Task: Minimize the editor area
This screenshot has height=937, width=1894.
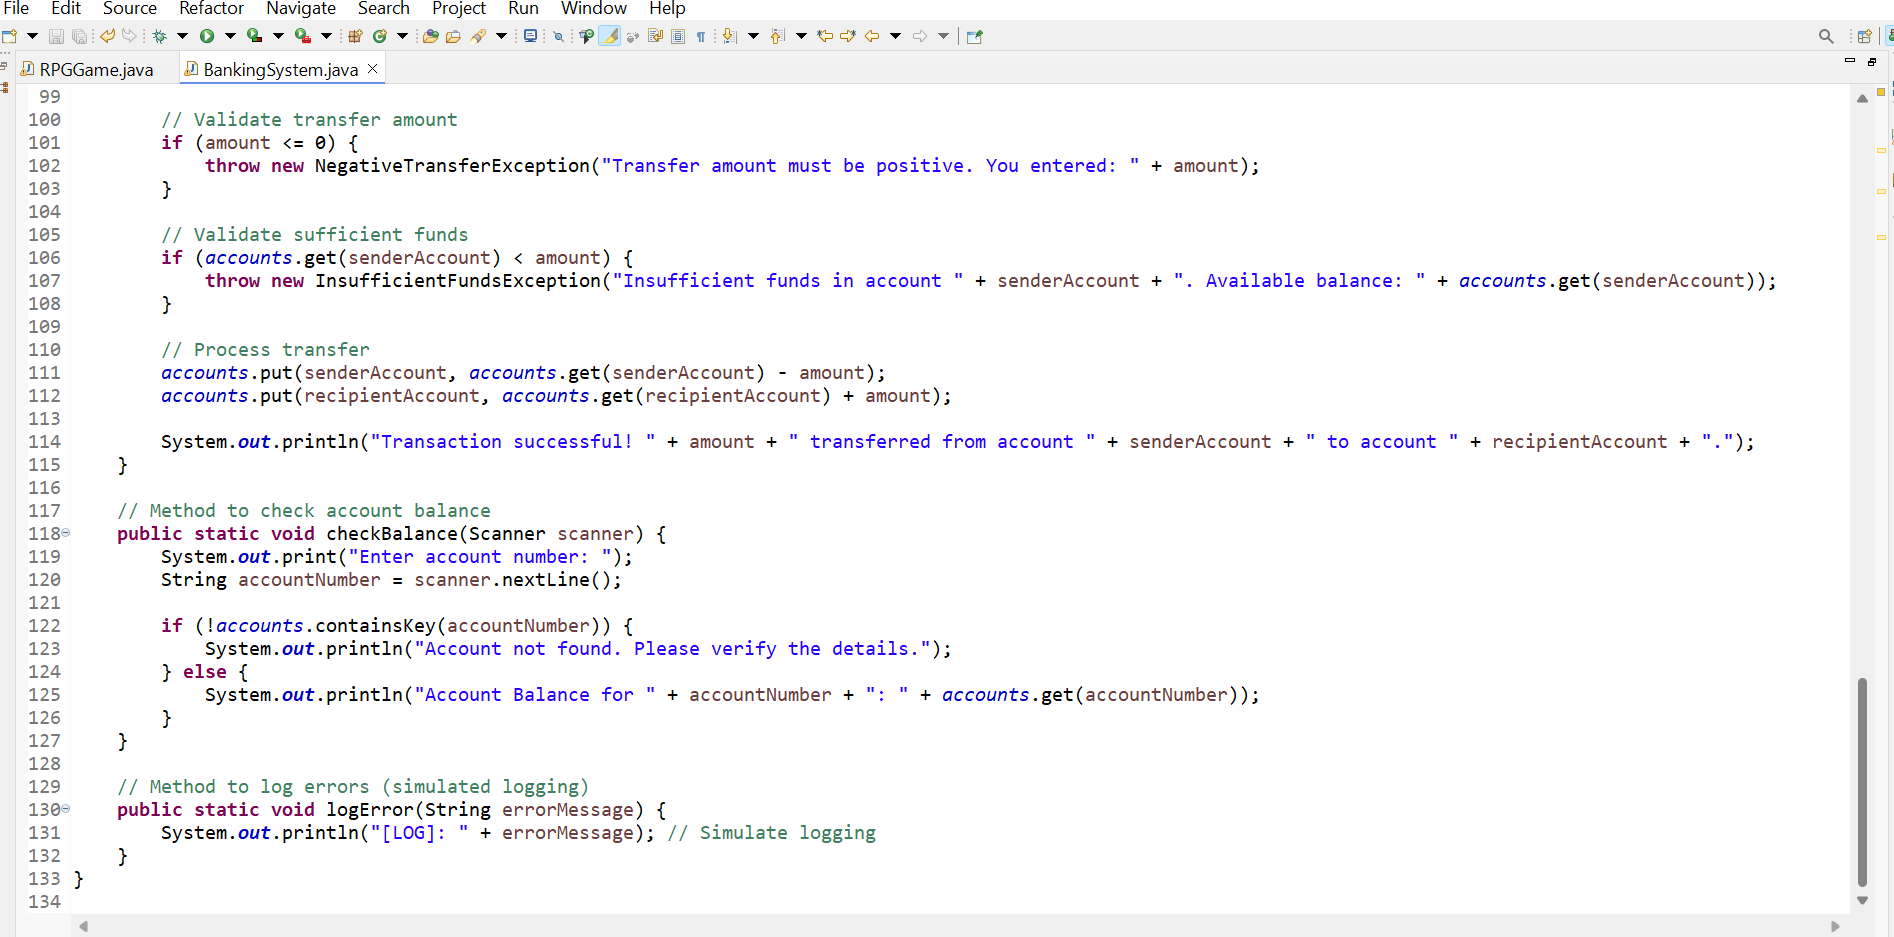Action: (x=1849, y=61)
